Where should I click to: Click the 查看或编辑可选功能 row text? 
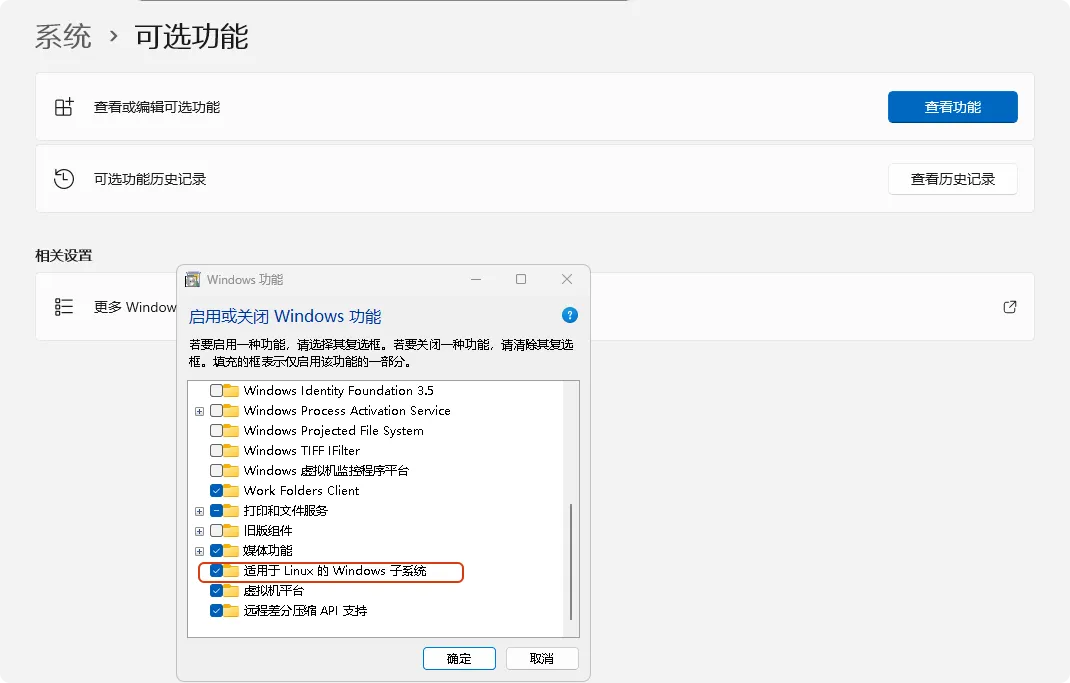click(x=157, y=107)
